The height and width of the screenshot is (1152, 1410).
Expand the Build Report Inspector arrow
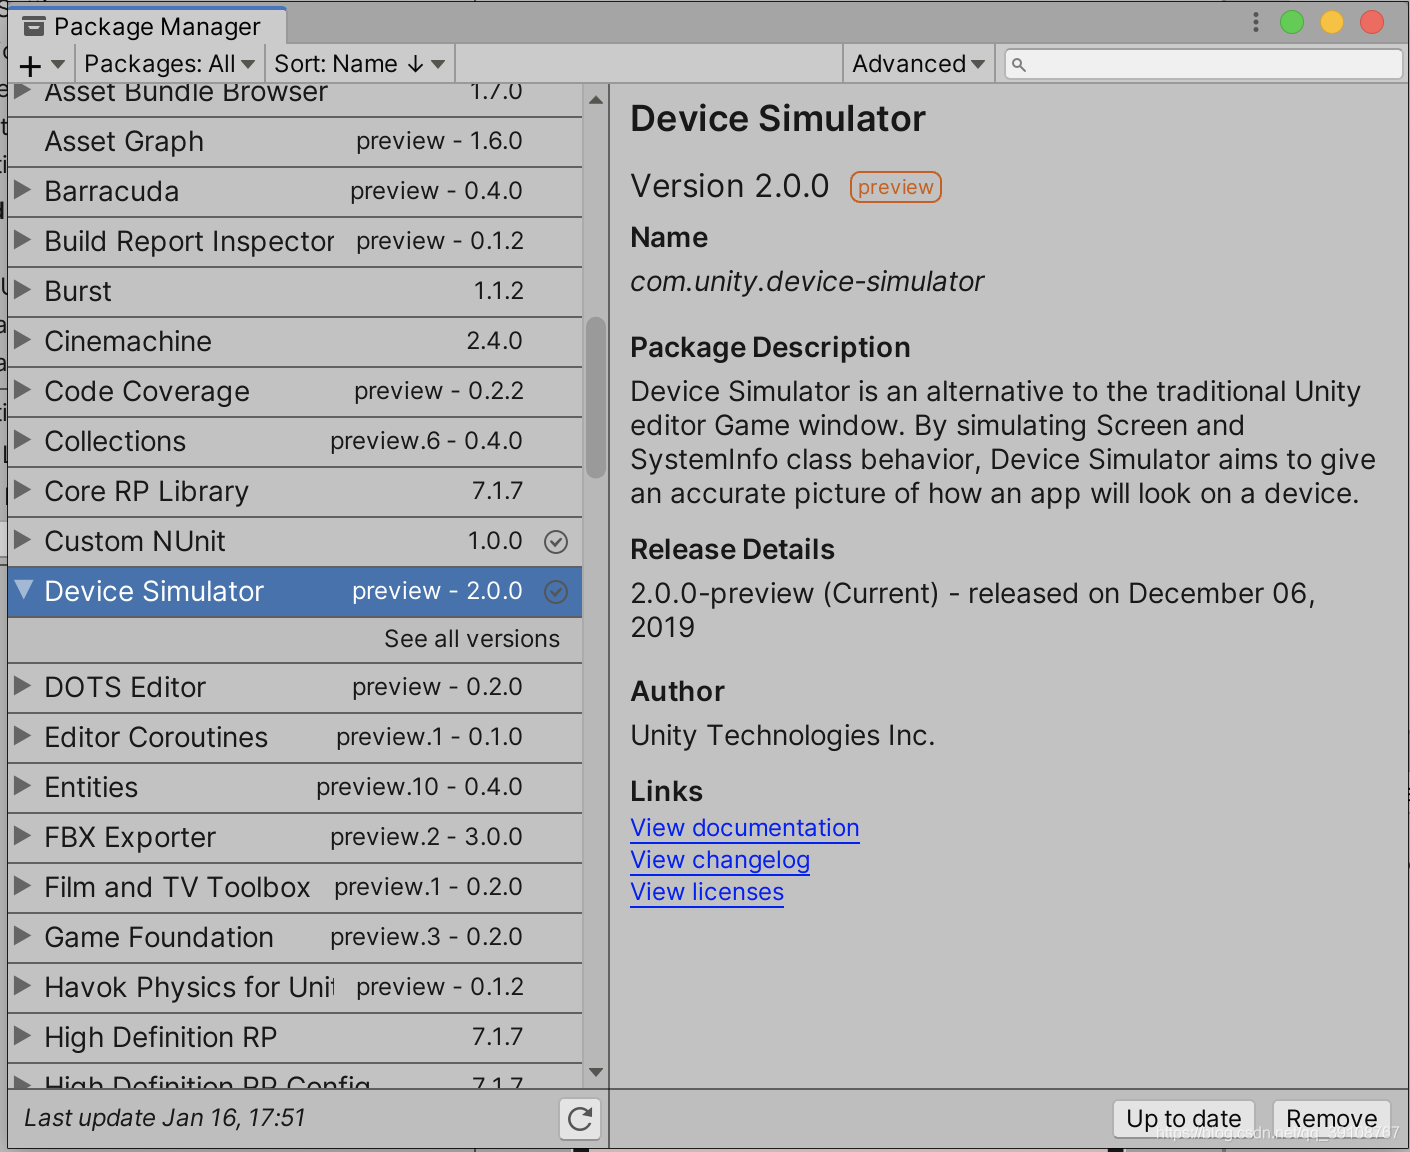tap(22, 239)
